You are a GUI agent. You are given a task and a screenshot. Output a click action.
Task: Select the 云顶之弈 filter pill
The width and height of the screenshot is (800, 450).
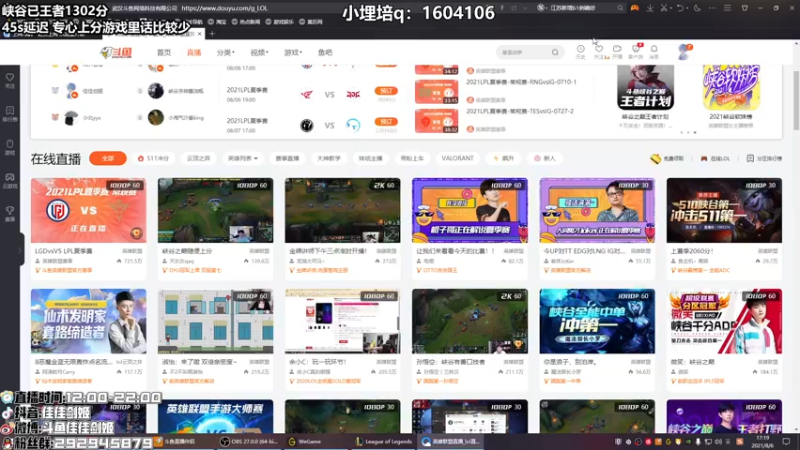(198, 158)
